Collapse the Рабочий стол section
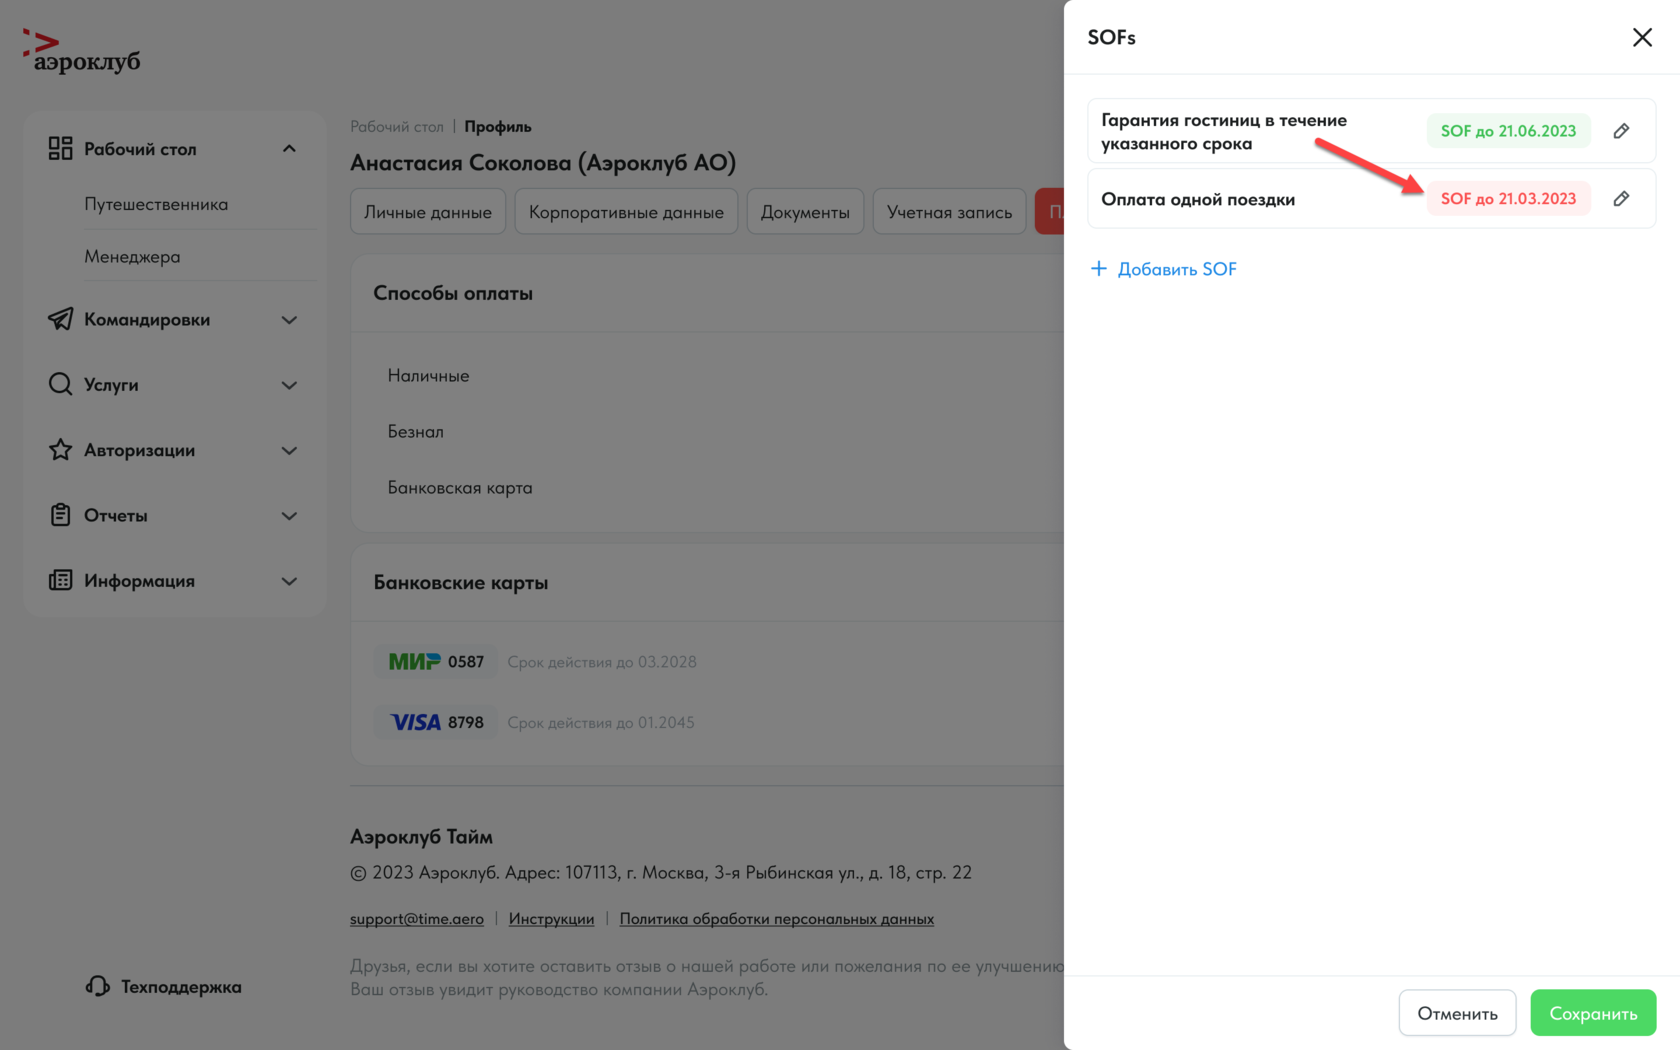This screenshot has height=1050, width=1680. coord(289,149)
